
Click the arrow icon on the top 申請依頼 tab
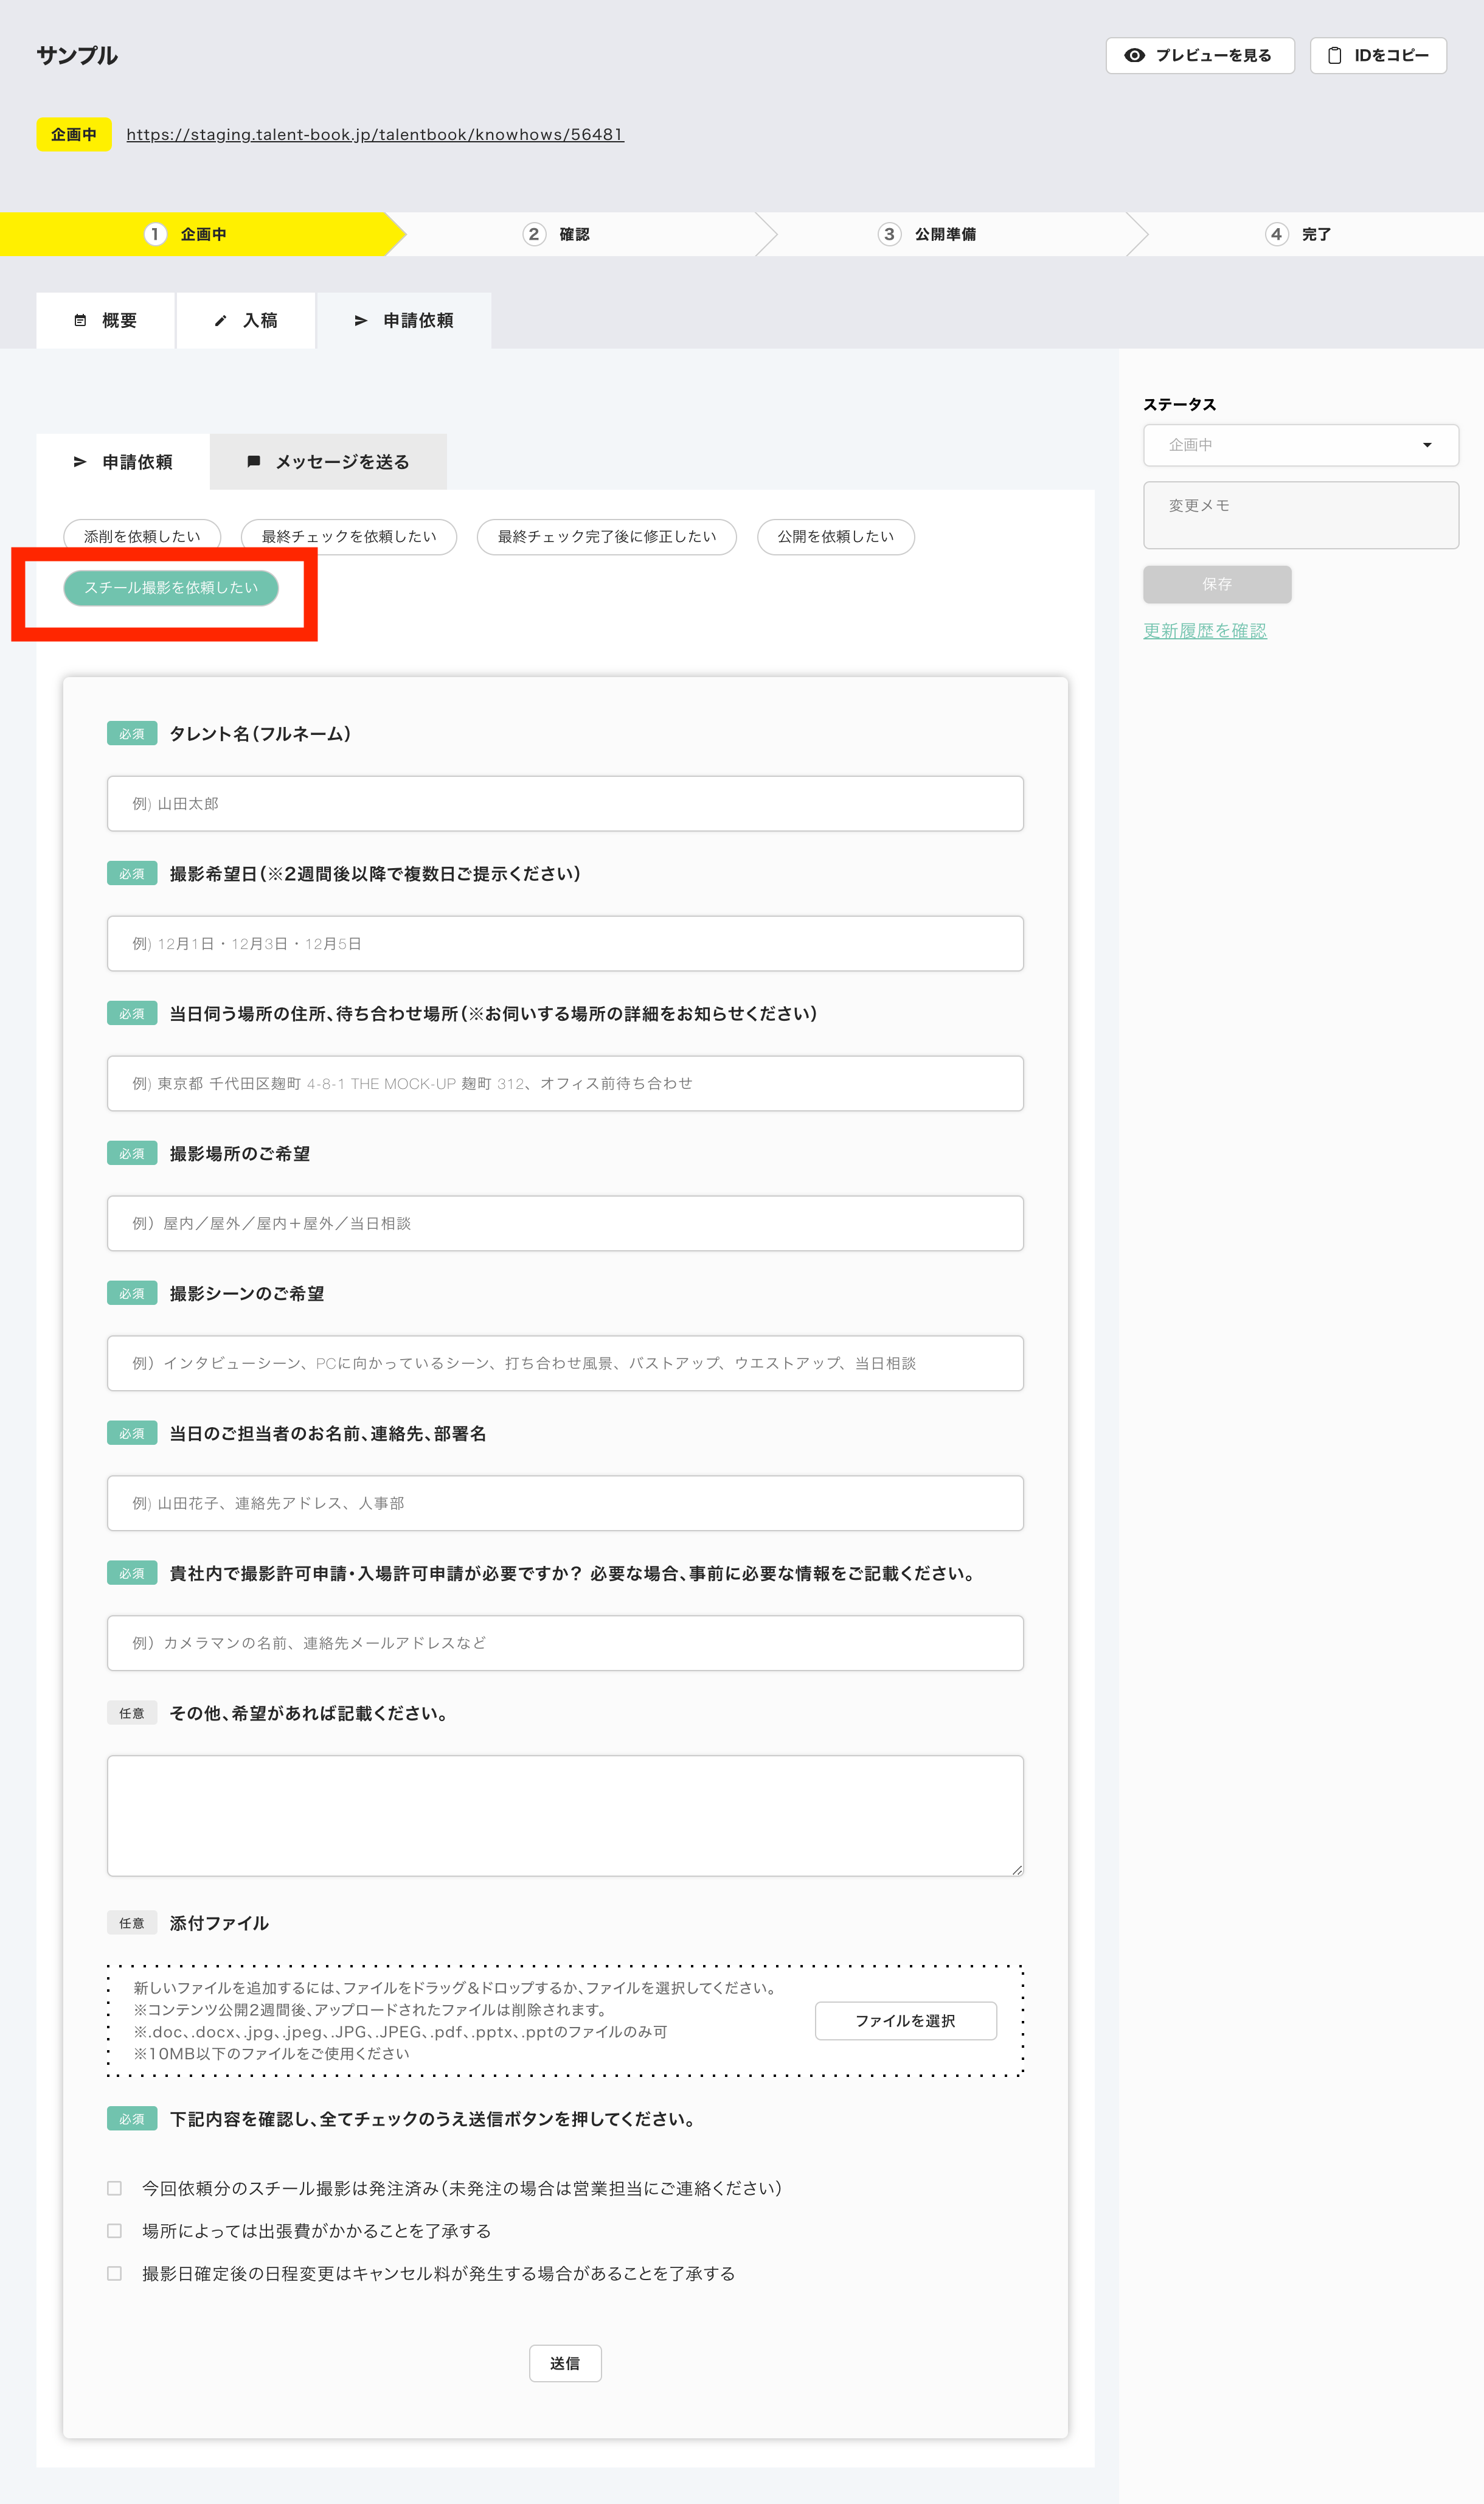[361, 321]
